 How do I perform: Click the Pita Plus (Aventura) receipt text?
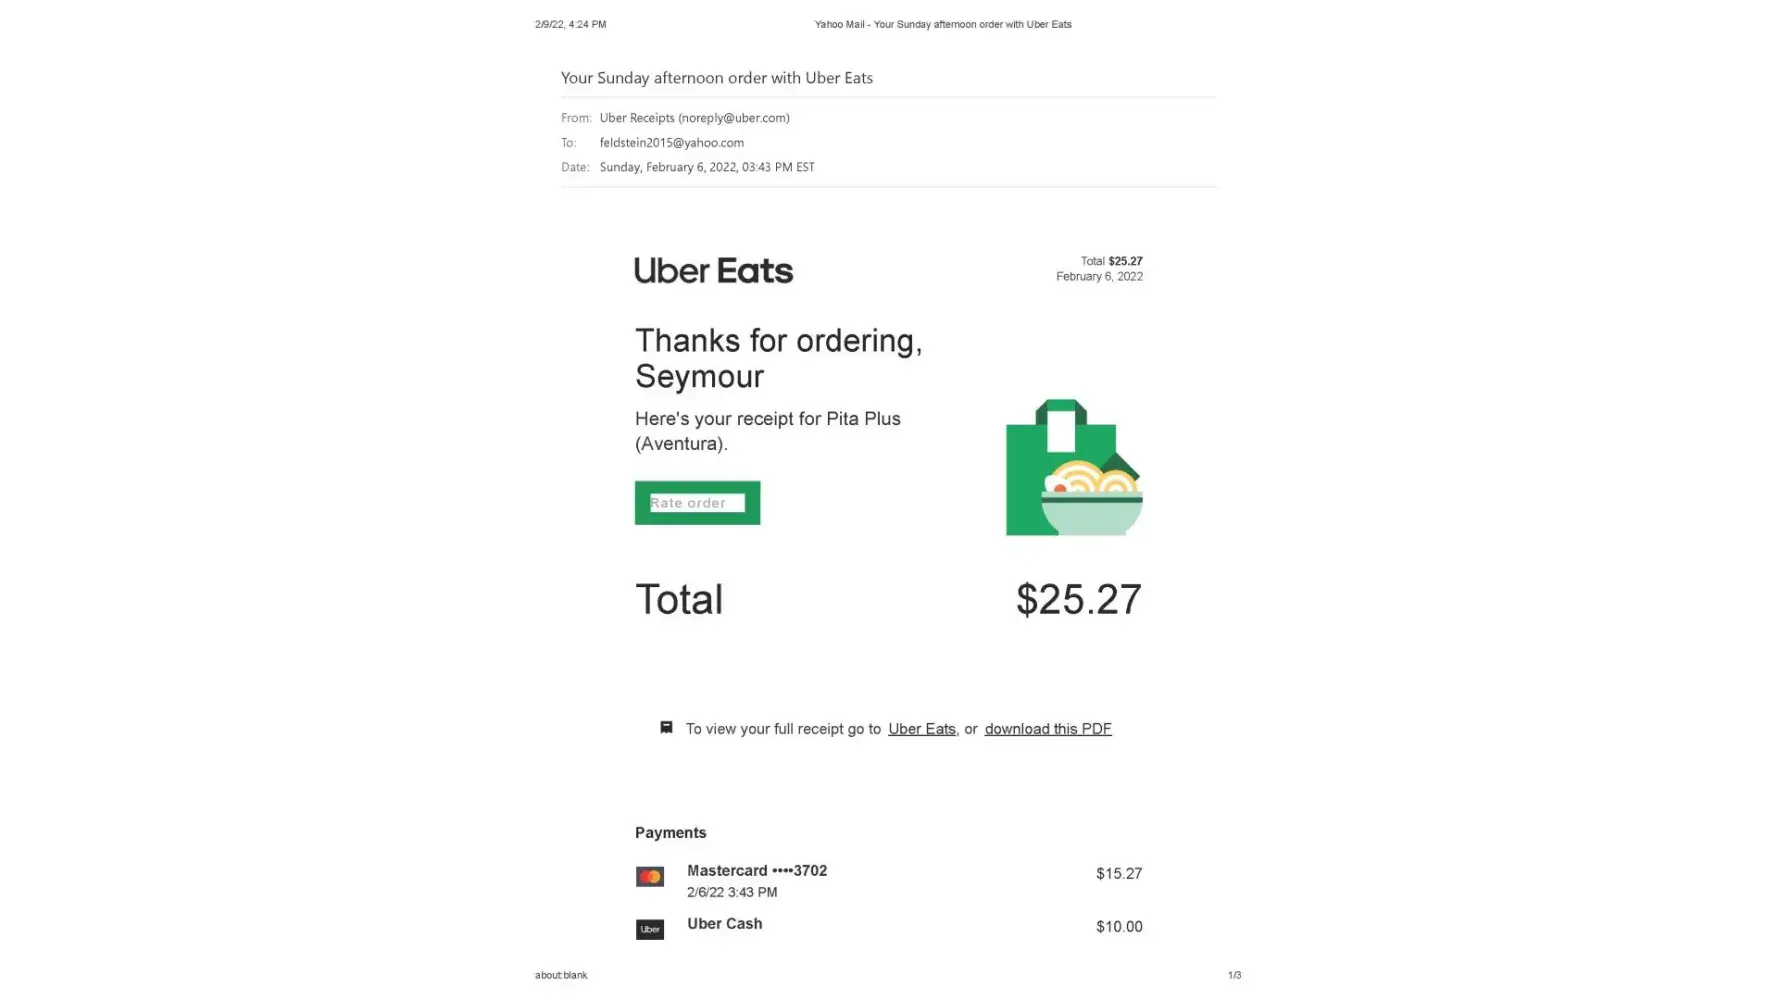pyautogui.click(x=767, y=431)
